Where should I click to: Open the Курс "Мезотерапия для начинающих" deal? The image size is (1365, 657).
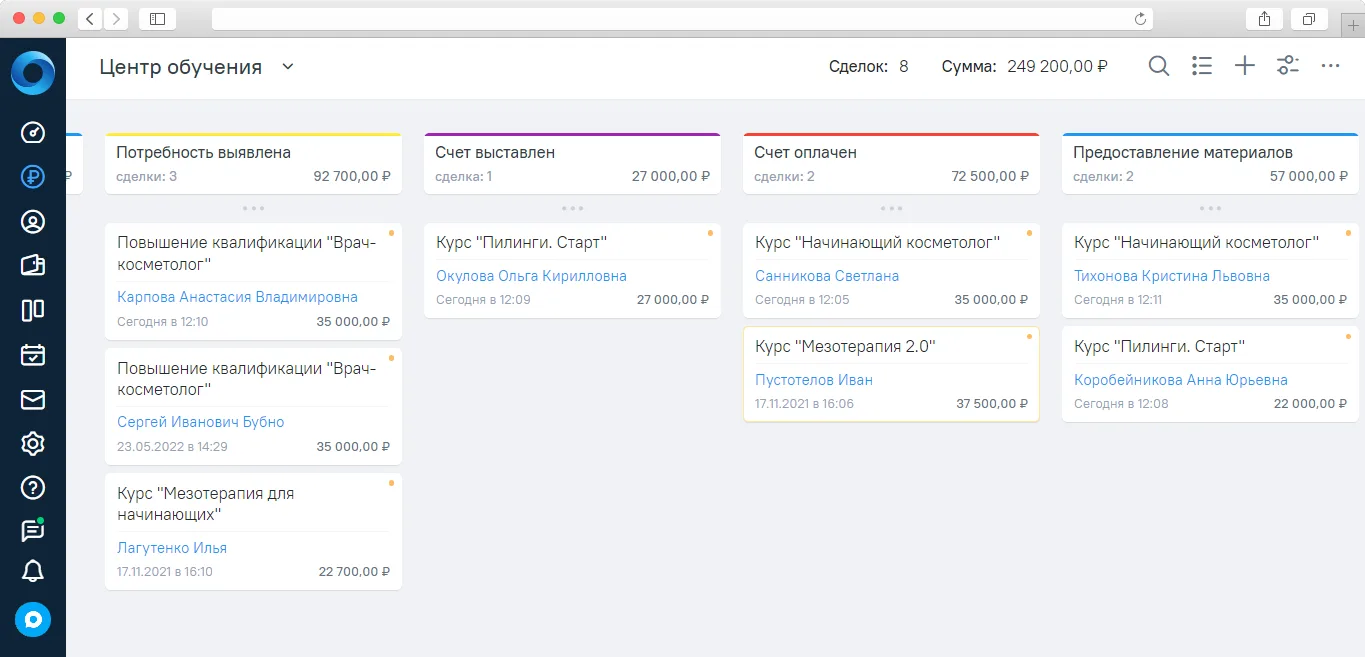(253, 531)
